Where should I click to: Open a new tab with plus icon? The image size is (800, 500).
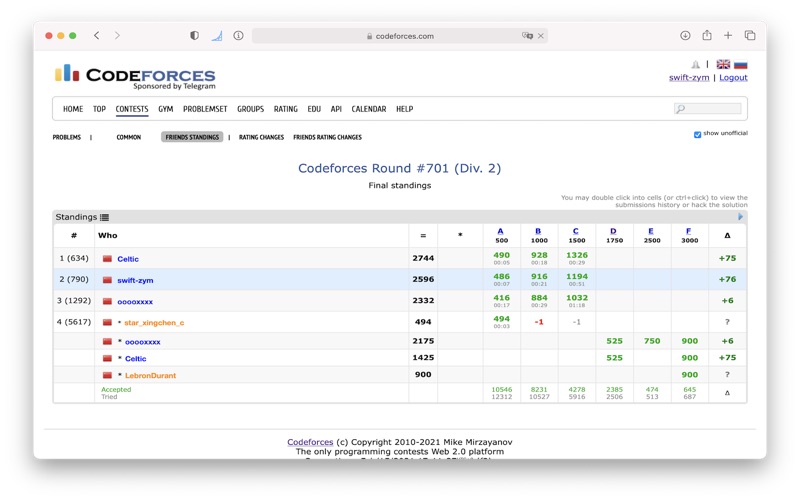pos(728,35)
